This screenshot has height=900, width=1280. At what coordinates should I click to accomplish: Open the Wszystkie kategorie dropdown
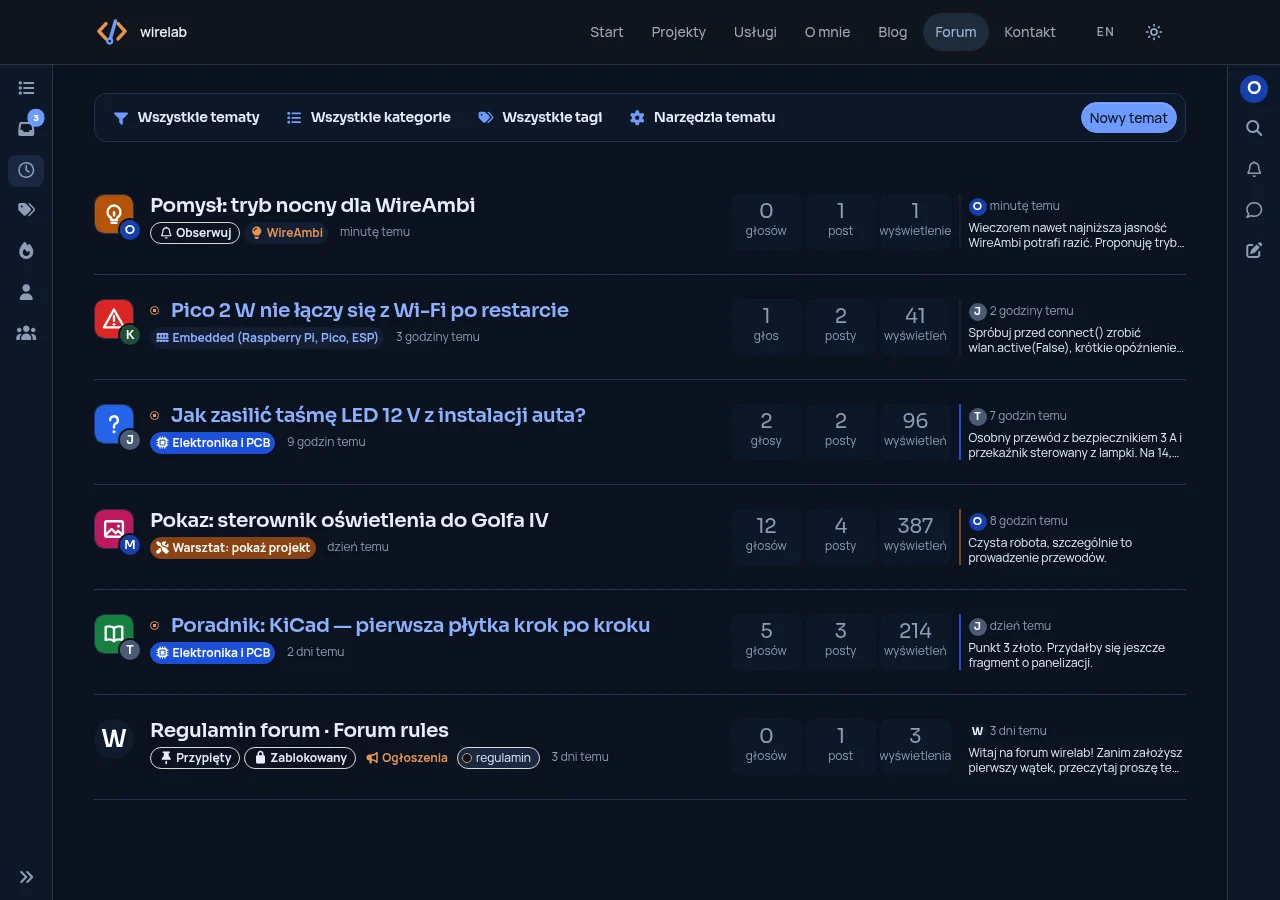click(368, 117)
